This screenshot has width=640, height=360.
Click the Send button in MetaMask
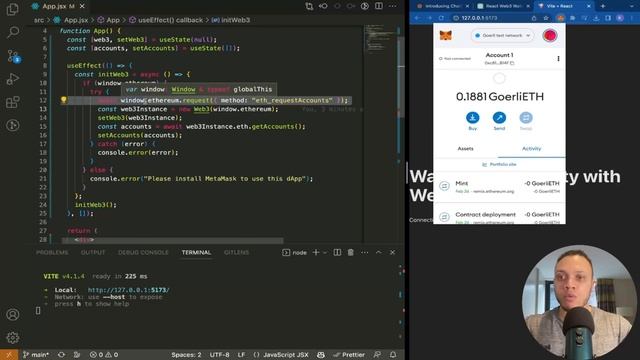[499, 121]
